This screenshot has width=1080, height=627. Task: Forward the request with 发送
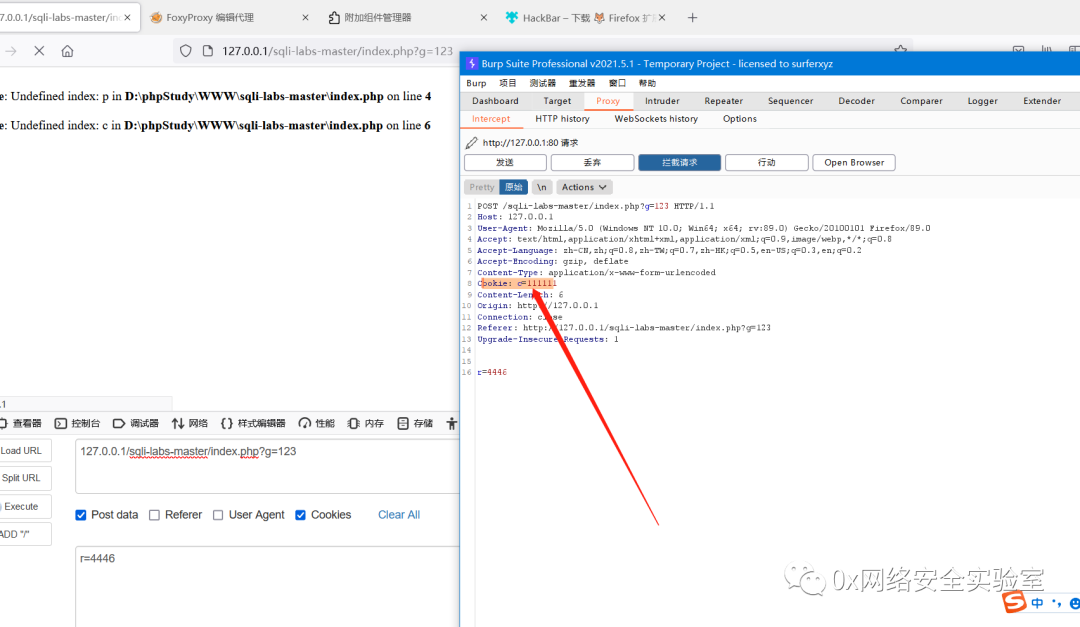point(506,163)
